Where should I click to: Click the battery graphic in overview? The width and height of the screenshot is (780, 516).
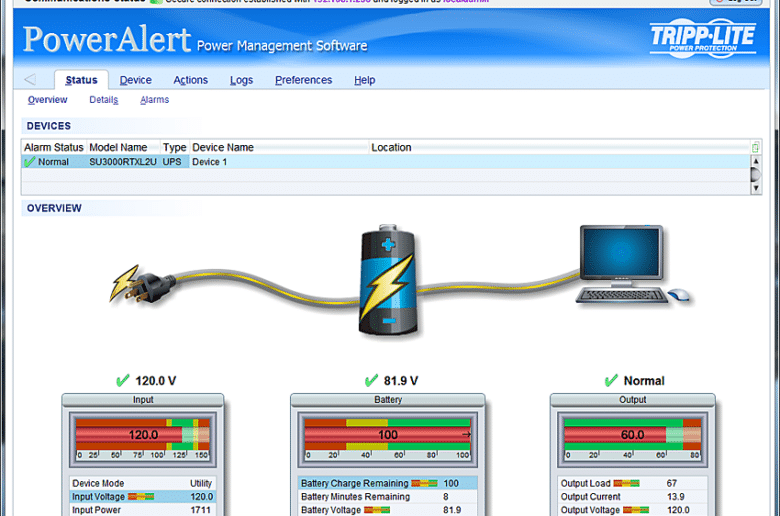click(388, 280)
